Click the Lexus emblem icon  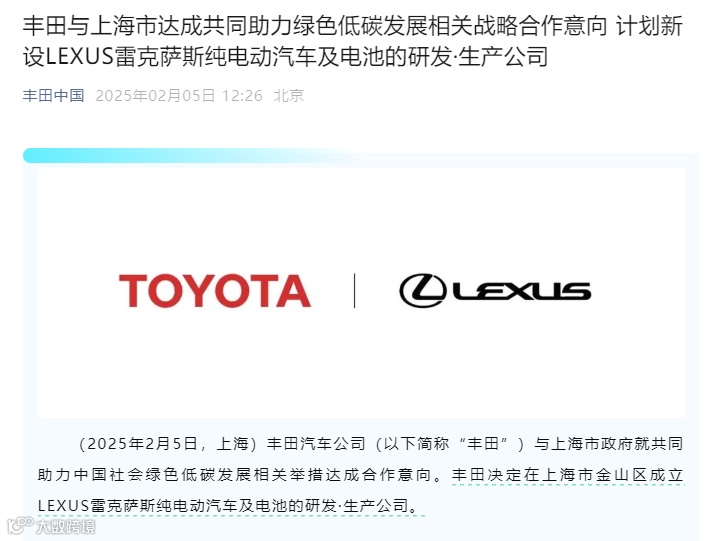tap(423, 290)
